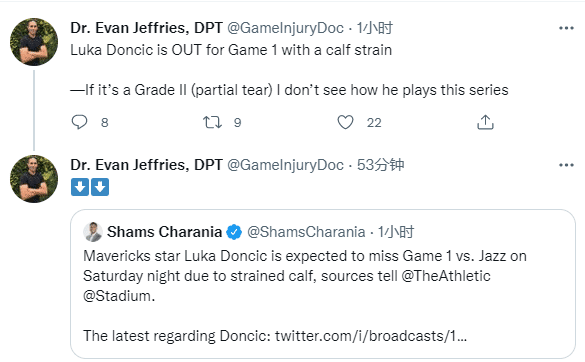This screenshot has height=362, width=585.
Task: Open Shams Charania's small profile picture
Action: 93,232
